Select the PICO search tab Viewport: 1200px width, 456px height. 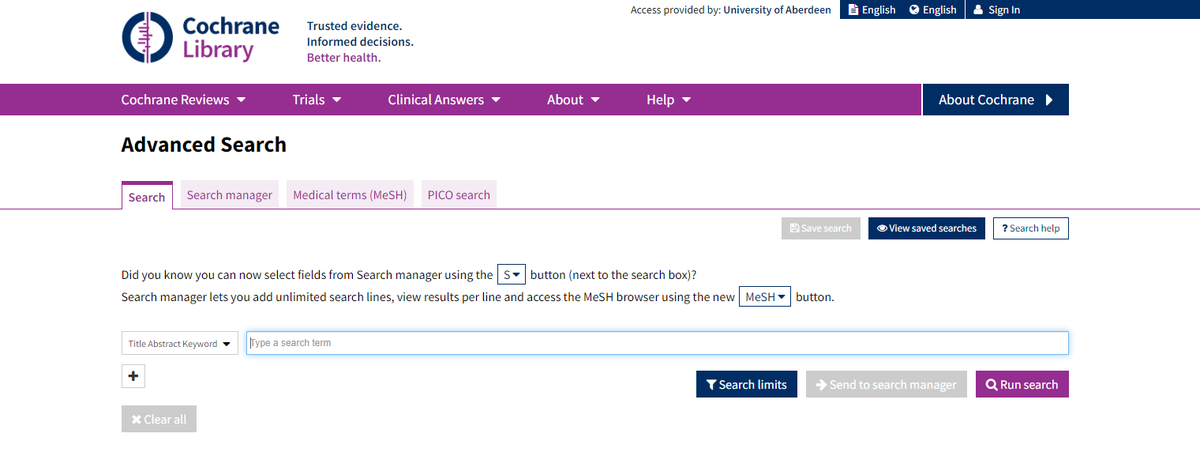[x=459, y=195]
